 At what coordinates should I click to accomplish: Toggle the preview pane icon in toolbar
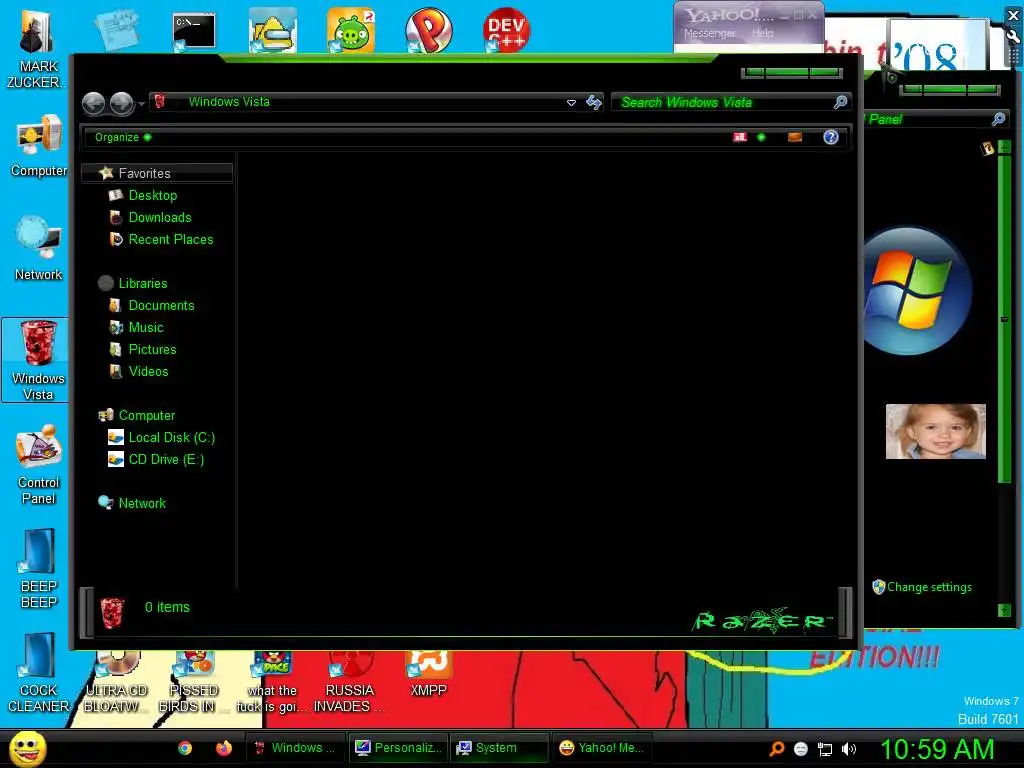point(795,137)
